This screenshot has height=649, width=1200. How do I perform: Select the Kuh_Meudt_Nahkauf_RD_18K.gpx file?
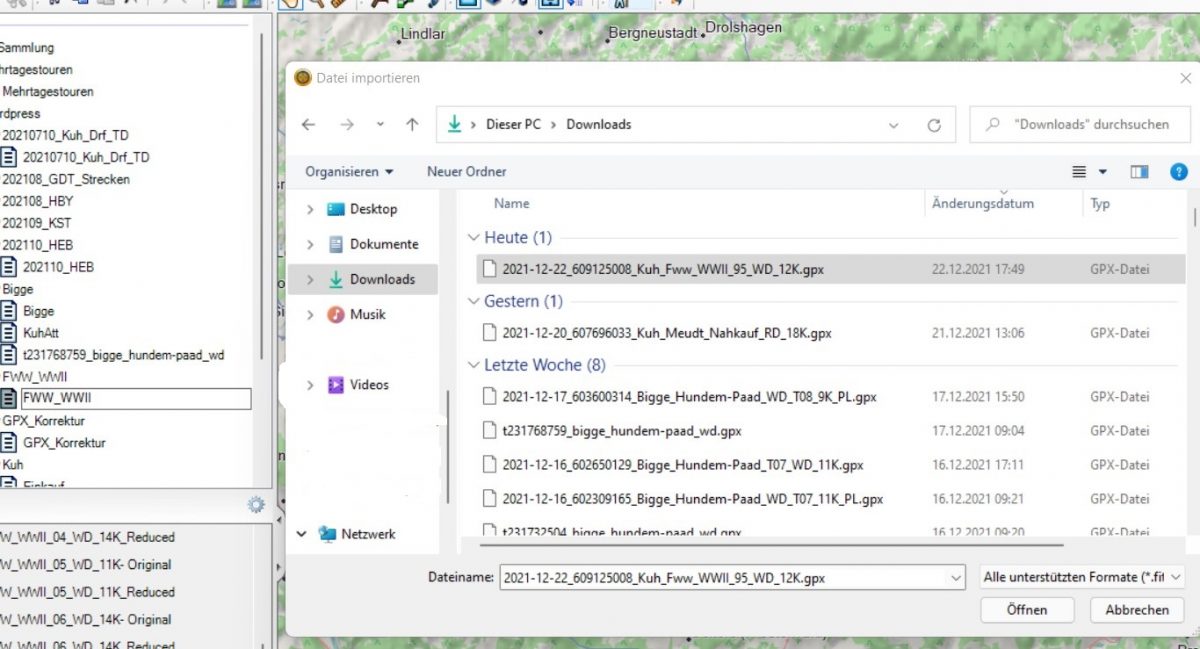(x=667, y=332)
